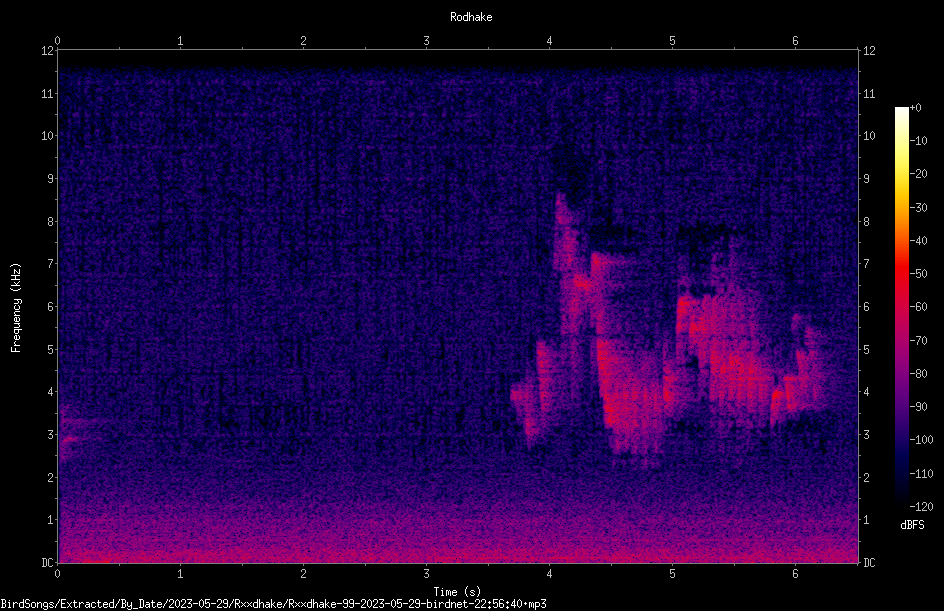Click the 6 kHz label on right axis
This screenshot has height=611, width=944.
pyautogui.click(x=866, y=306)
